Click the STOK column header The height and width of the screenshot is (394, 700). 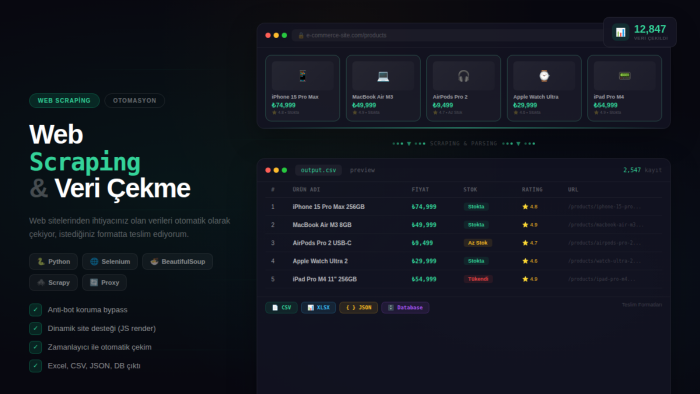(x=470, y=190)
